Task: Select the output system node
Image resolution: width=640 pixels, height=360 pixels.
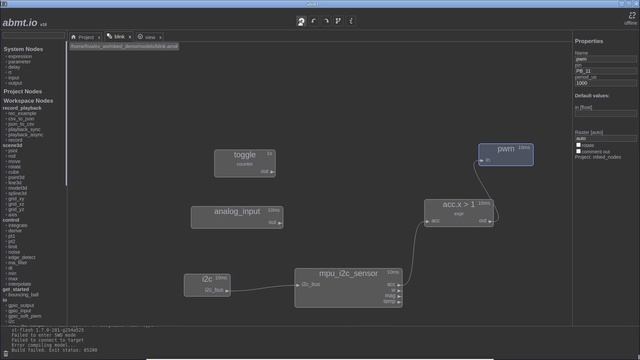Action: [x=14, y=83]
